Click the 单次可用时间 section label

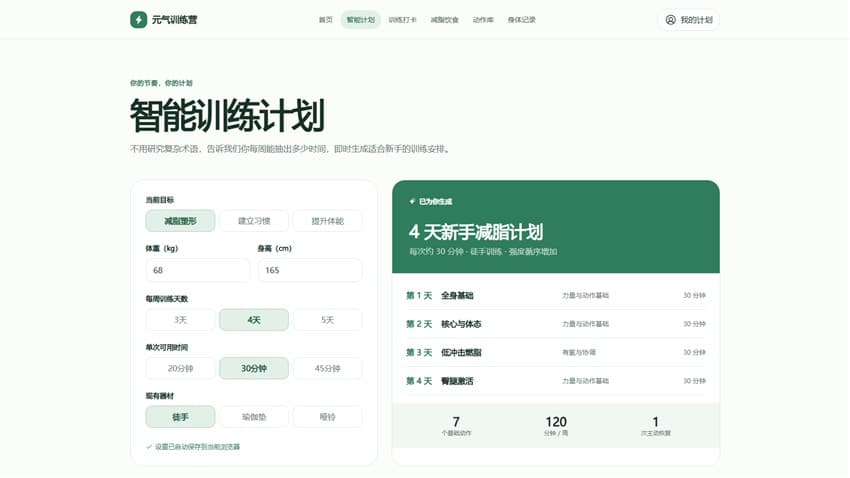(166, 347)
